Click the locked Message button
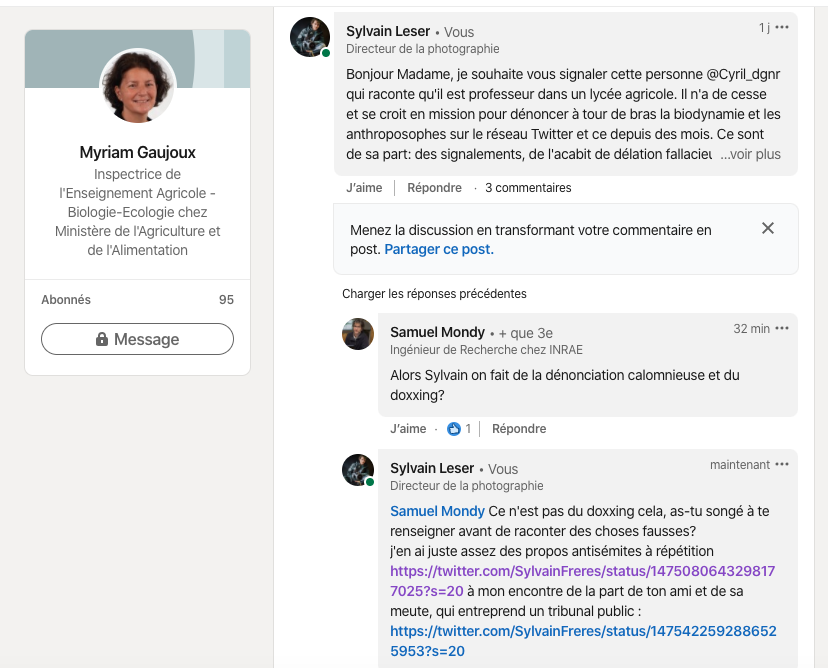Viewport: 828px width, 668px height. (137, 339)
